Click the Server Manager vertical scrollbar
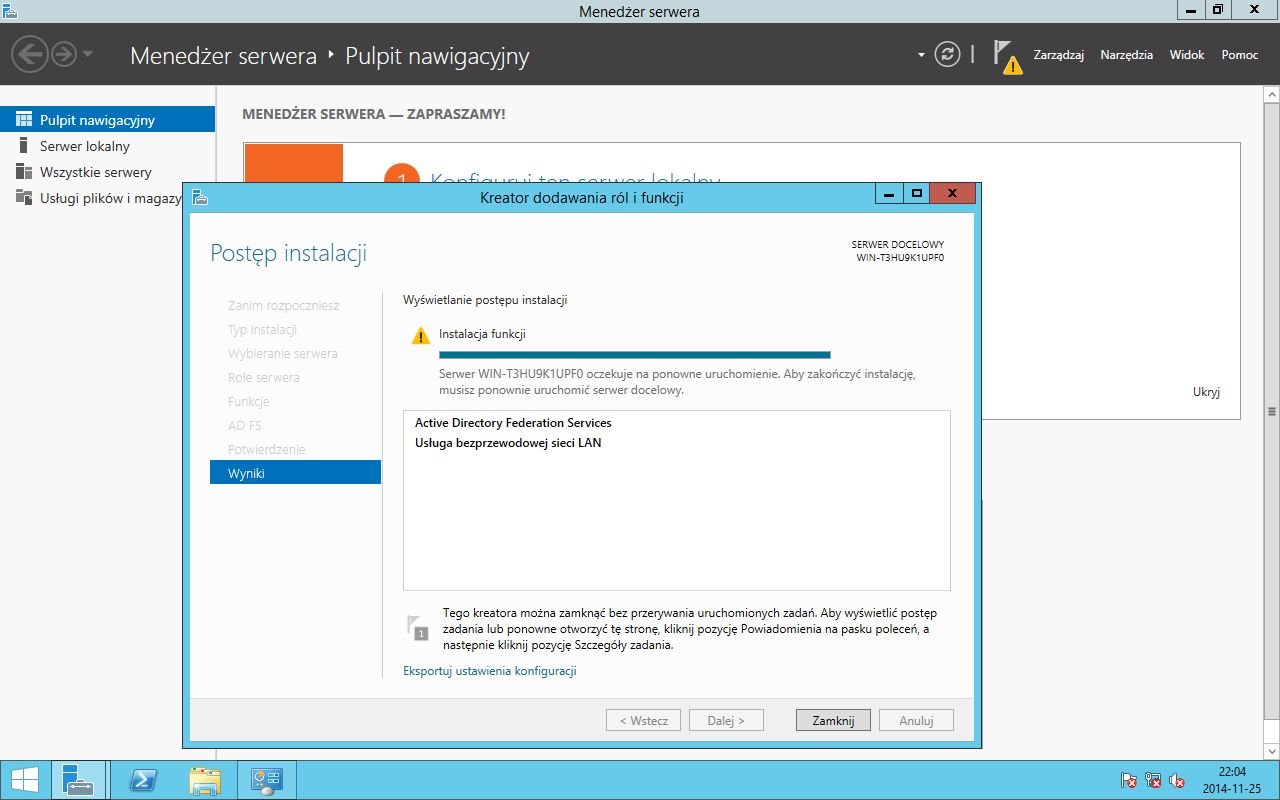Screen dimensions: 1280x800 pos(1272,411)
